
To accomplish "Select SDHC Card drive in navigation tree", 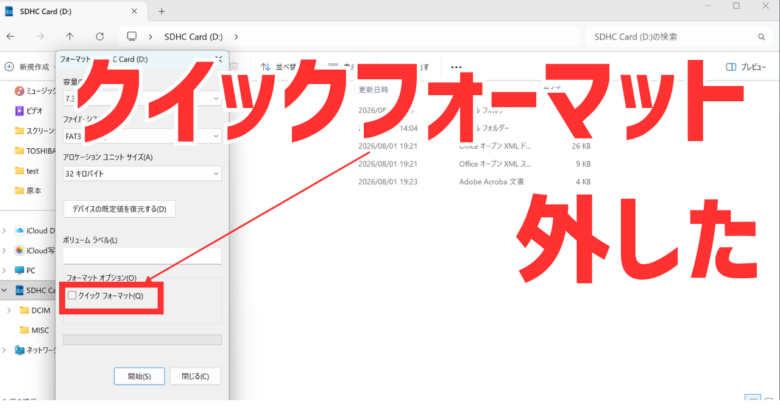I will point(35,290).
